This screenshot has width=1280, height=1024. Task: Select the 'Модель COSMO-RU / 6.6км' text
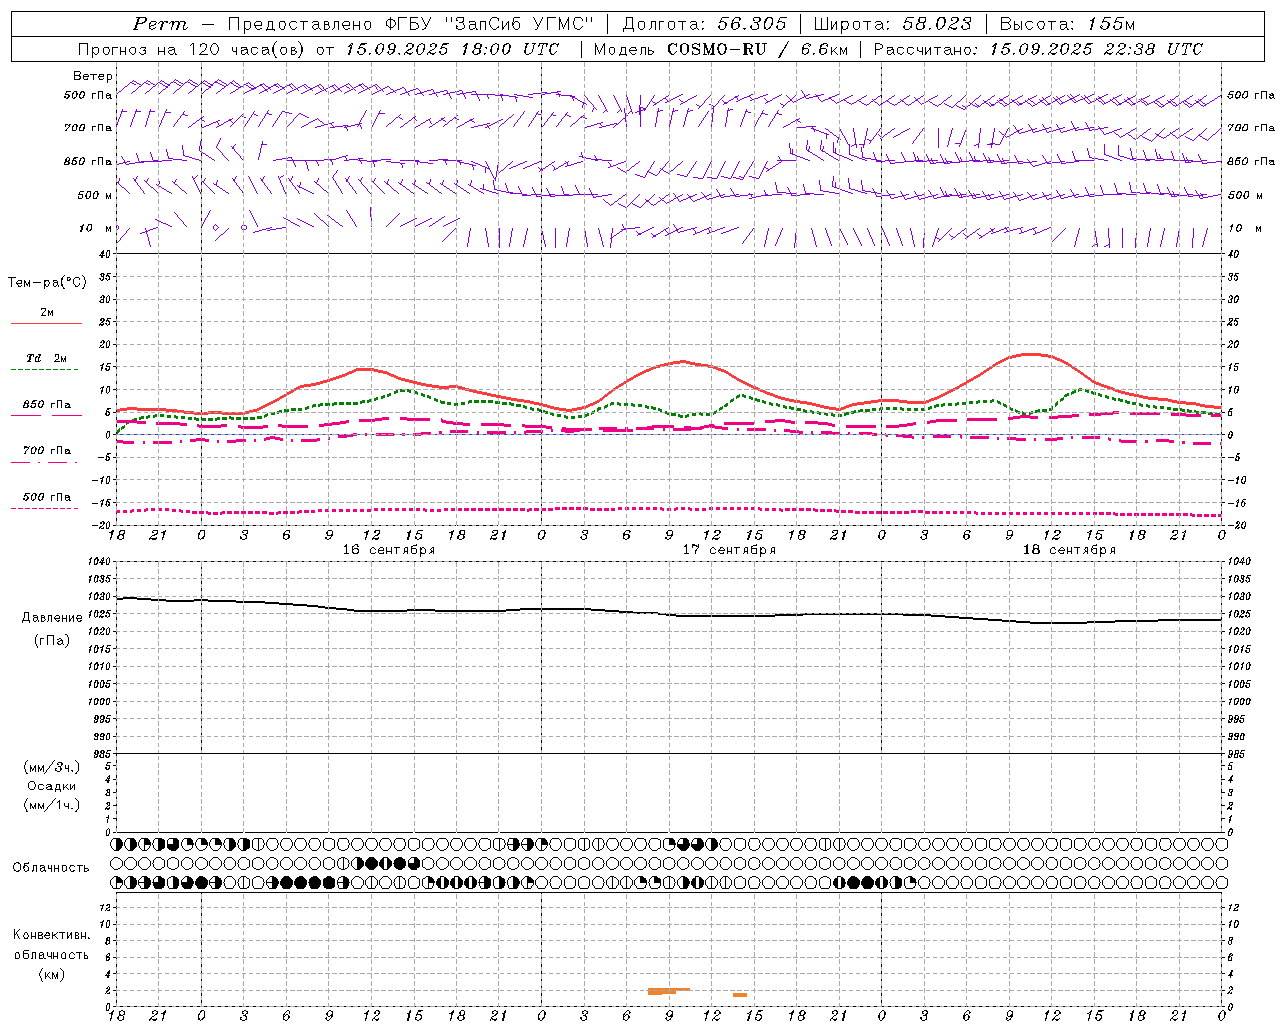(720, 49)
